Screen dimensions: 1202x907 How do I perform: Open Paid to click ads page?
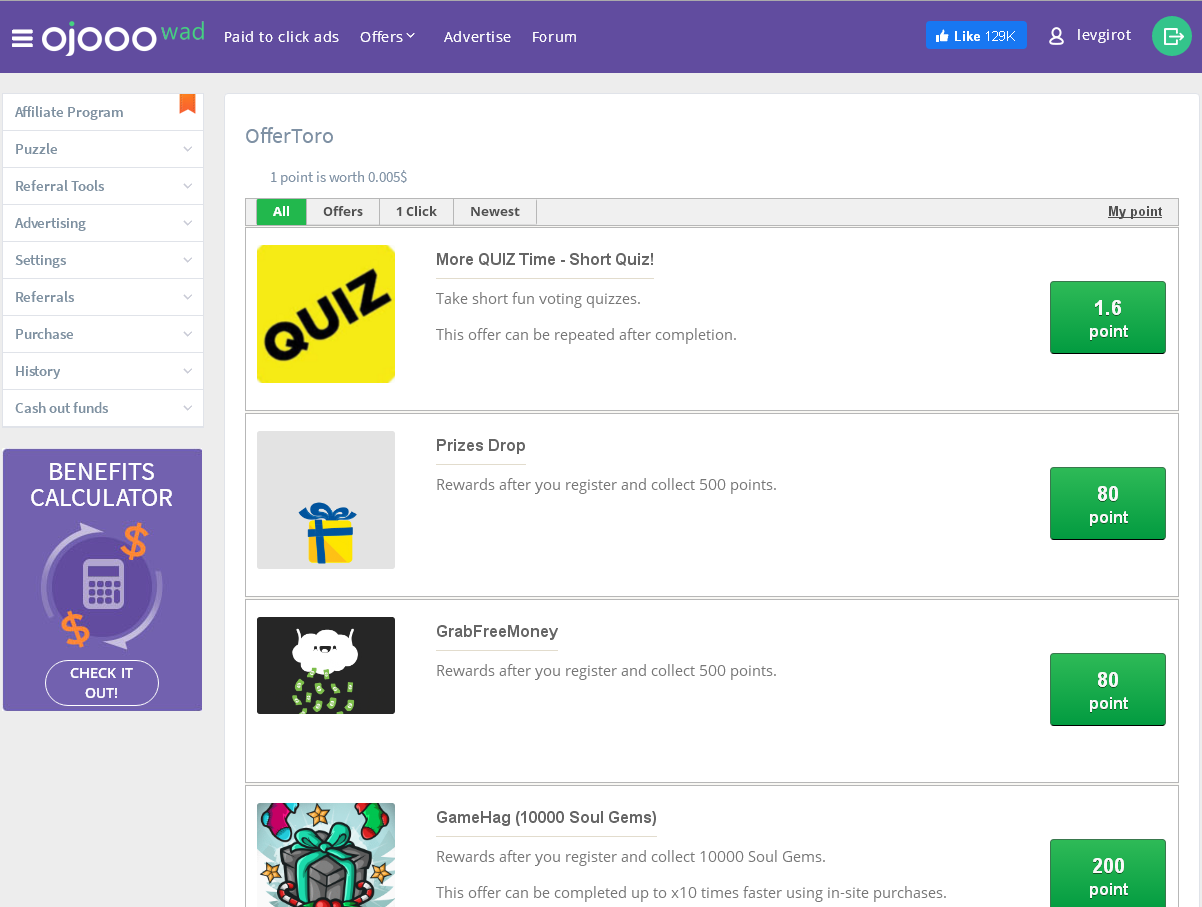click(x=281, y=37)
